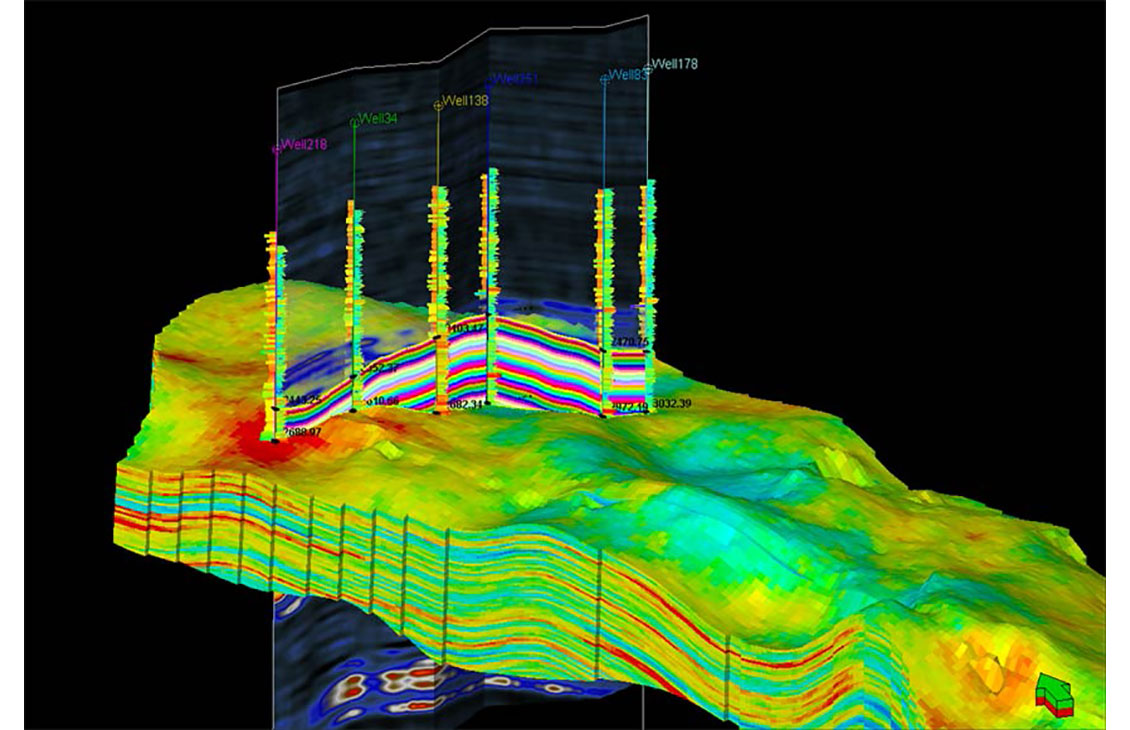Click the Well178 label text
Image resolution: width=1130 pixels, height=730 pixels.
pos(676,64)
